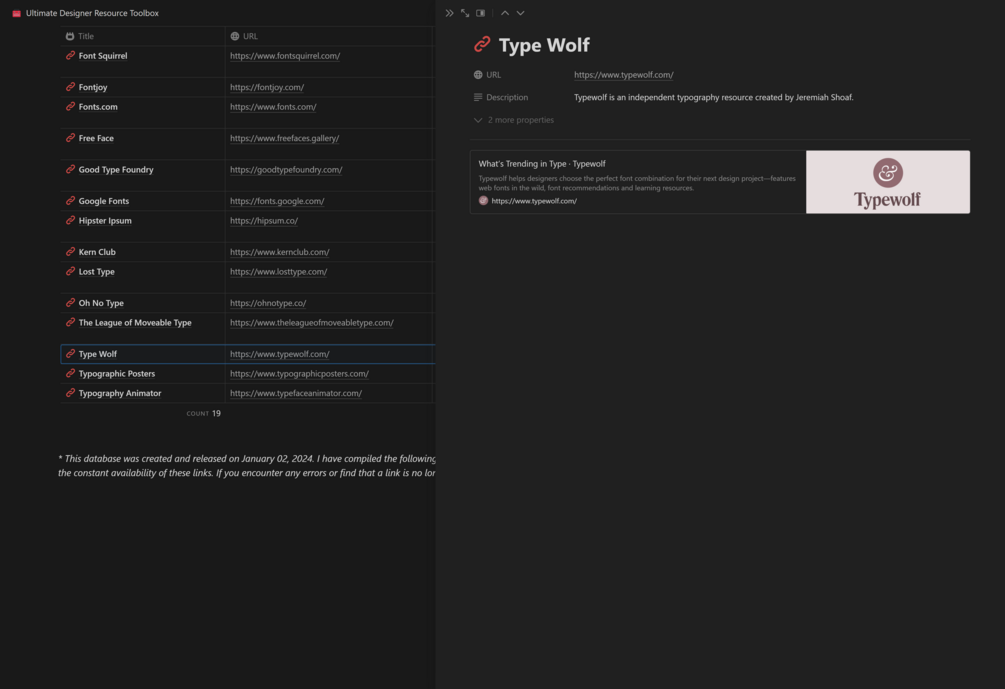Viewport: 1005px width, 689px height.
Task: Open typewolf.com link in URL property
Action: (624, 75)
